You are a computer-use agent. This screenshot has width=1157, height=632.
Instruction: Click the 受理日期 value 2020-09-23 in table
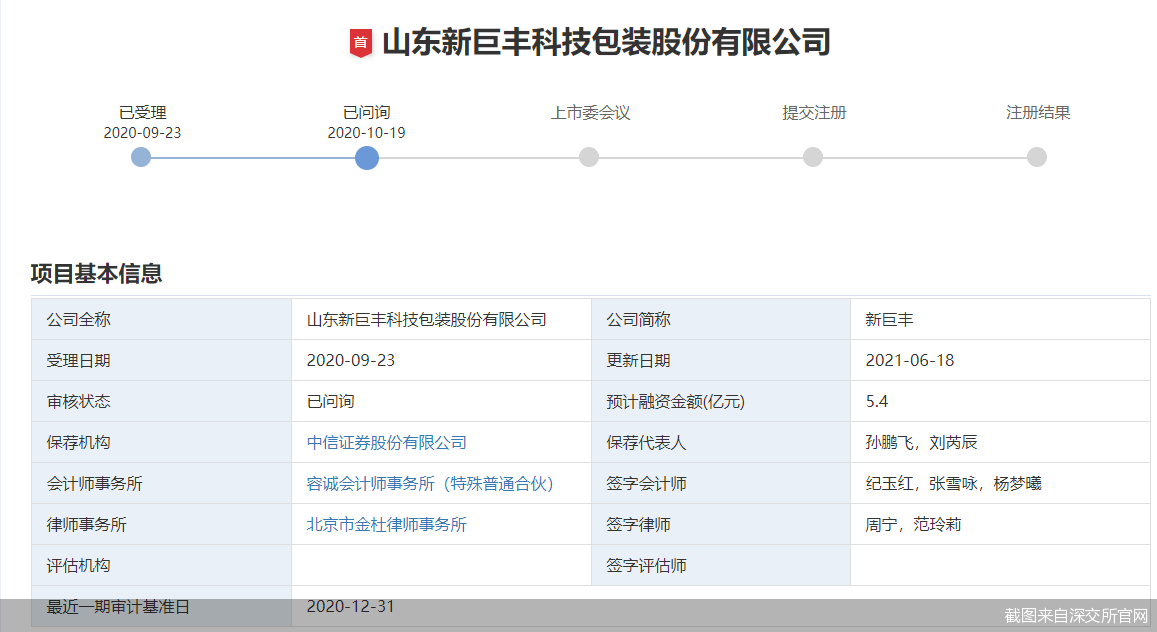[x=350, y=361]
